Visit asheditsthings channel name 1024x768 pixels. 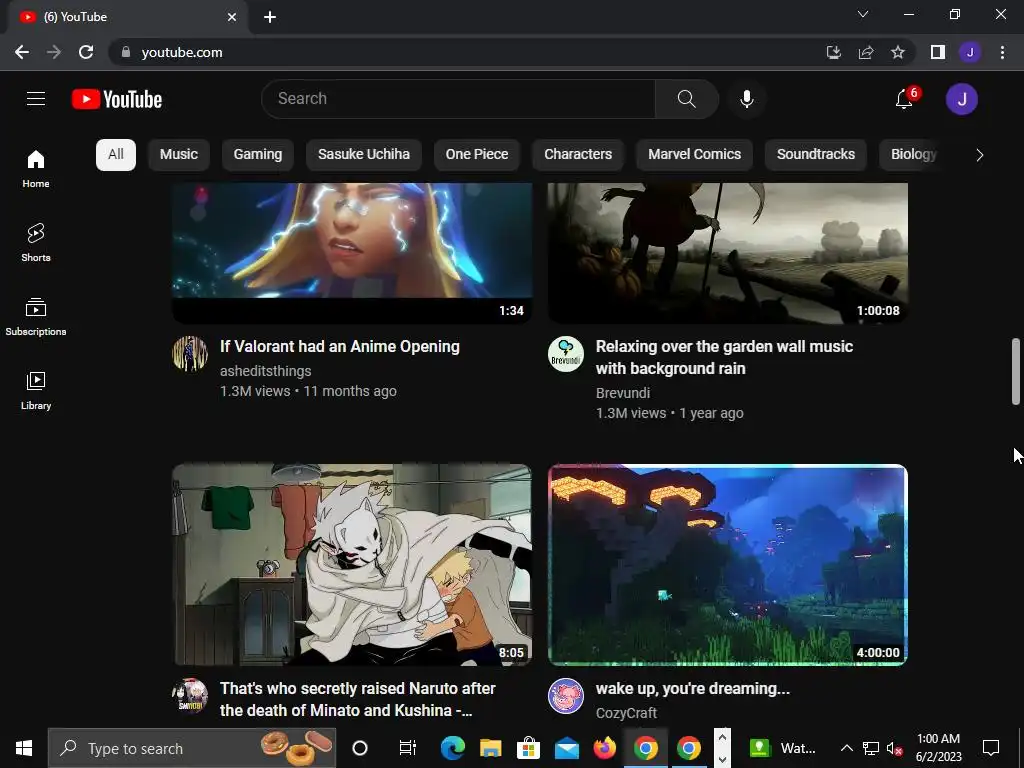[x=265, y=371]
